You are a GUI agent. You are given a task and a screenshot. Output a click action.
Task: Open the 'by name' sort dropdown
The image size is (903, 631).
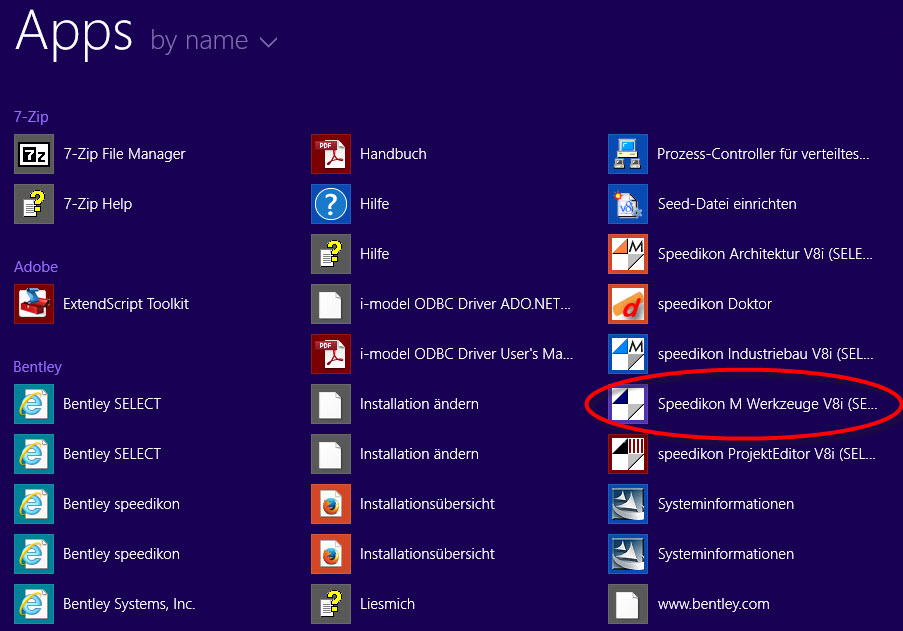[214, 41]
